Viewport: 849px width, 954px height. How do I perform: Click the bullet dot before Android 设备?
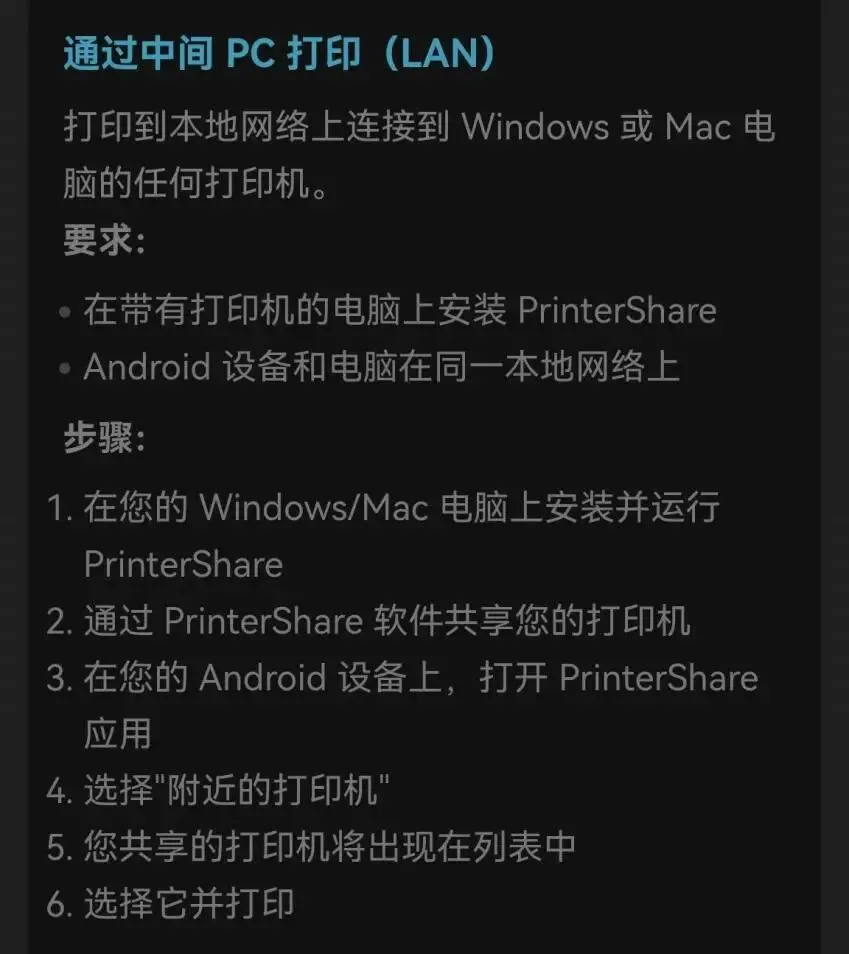[x=65, y=368]
